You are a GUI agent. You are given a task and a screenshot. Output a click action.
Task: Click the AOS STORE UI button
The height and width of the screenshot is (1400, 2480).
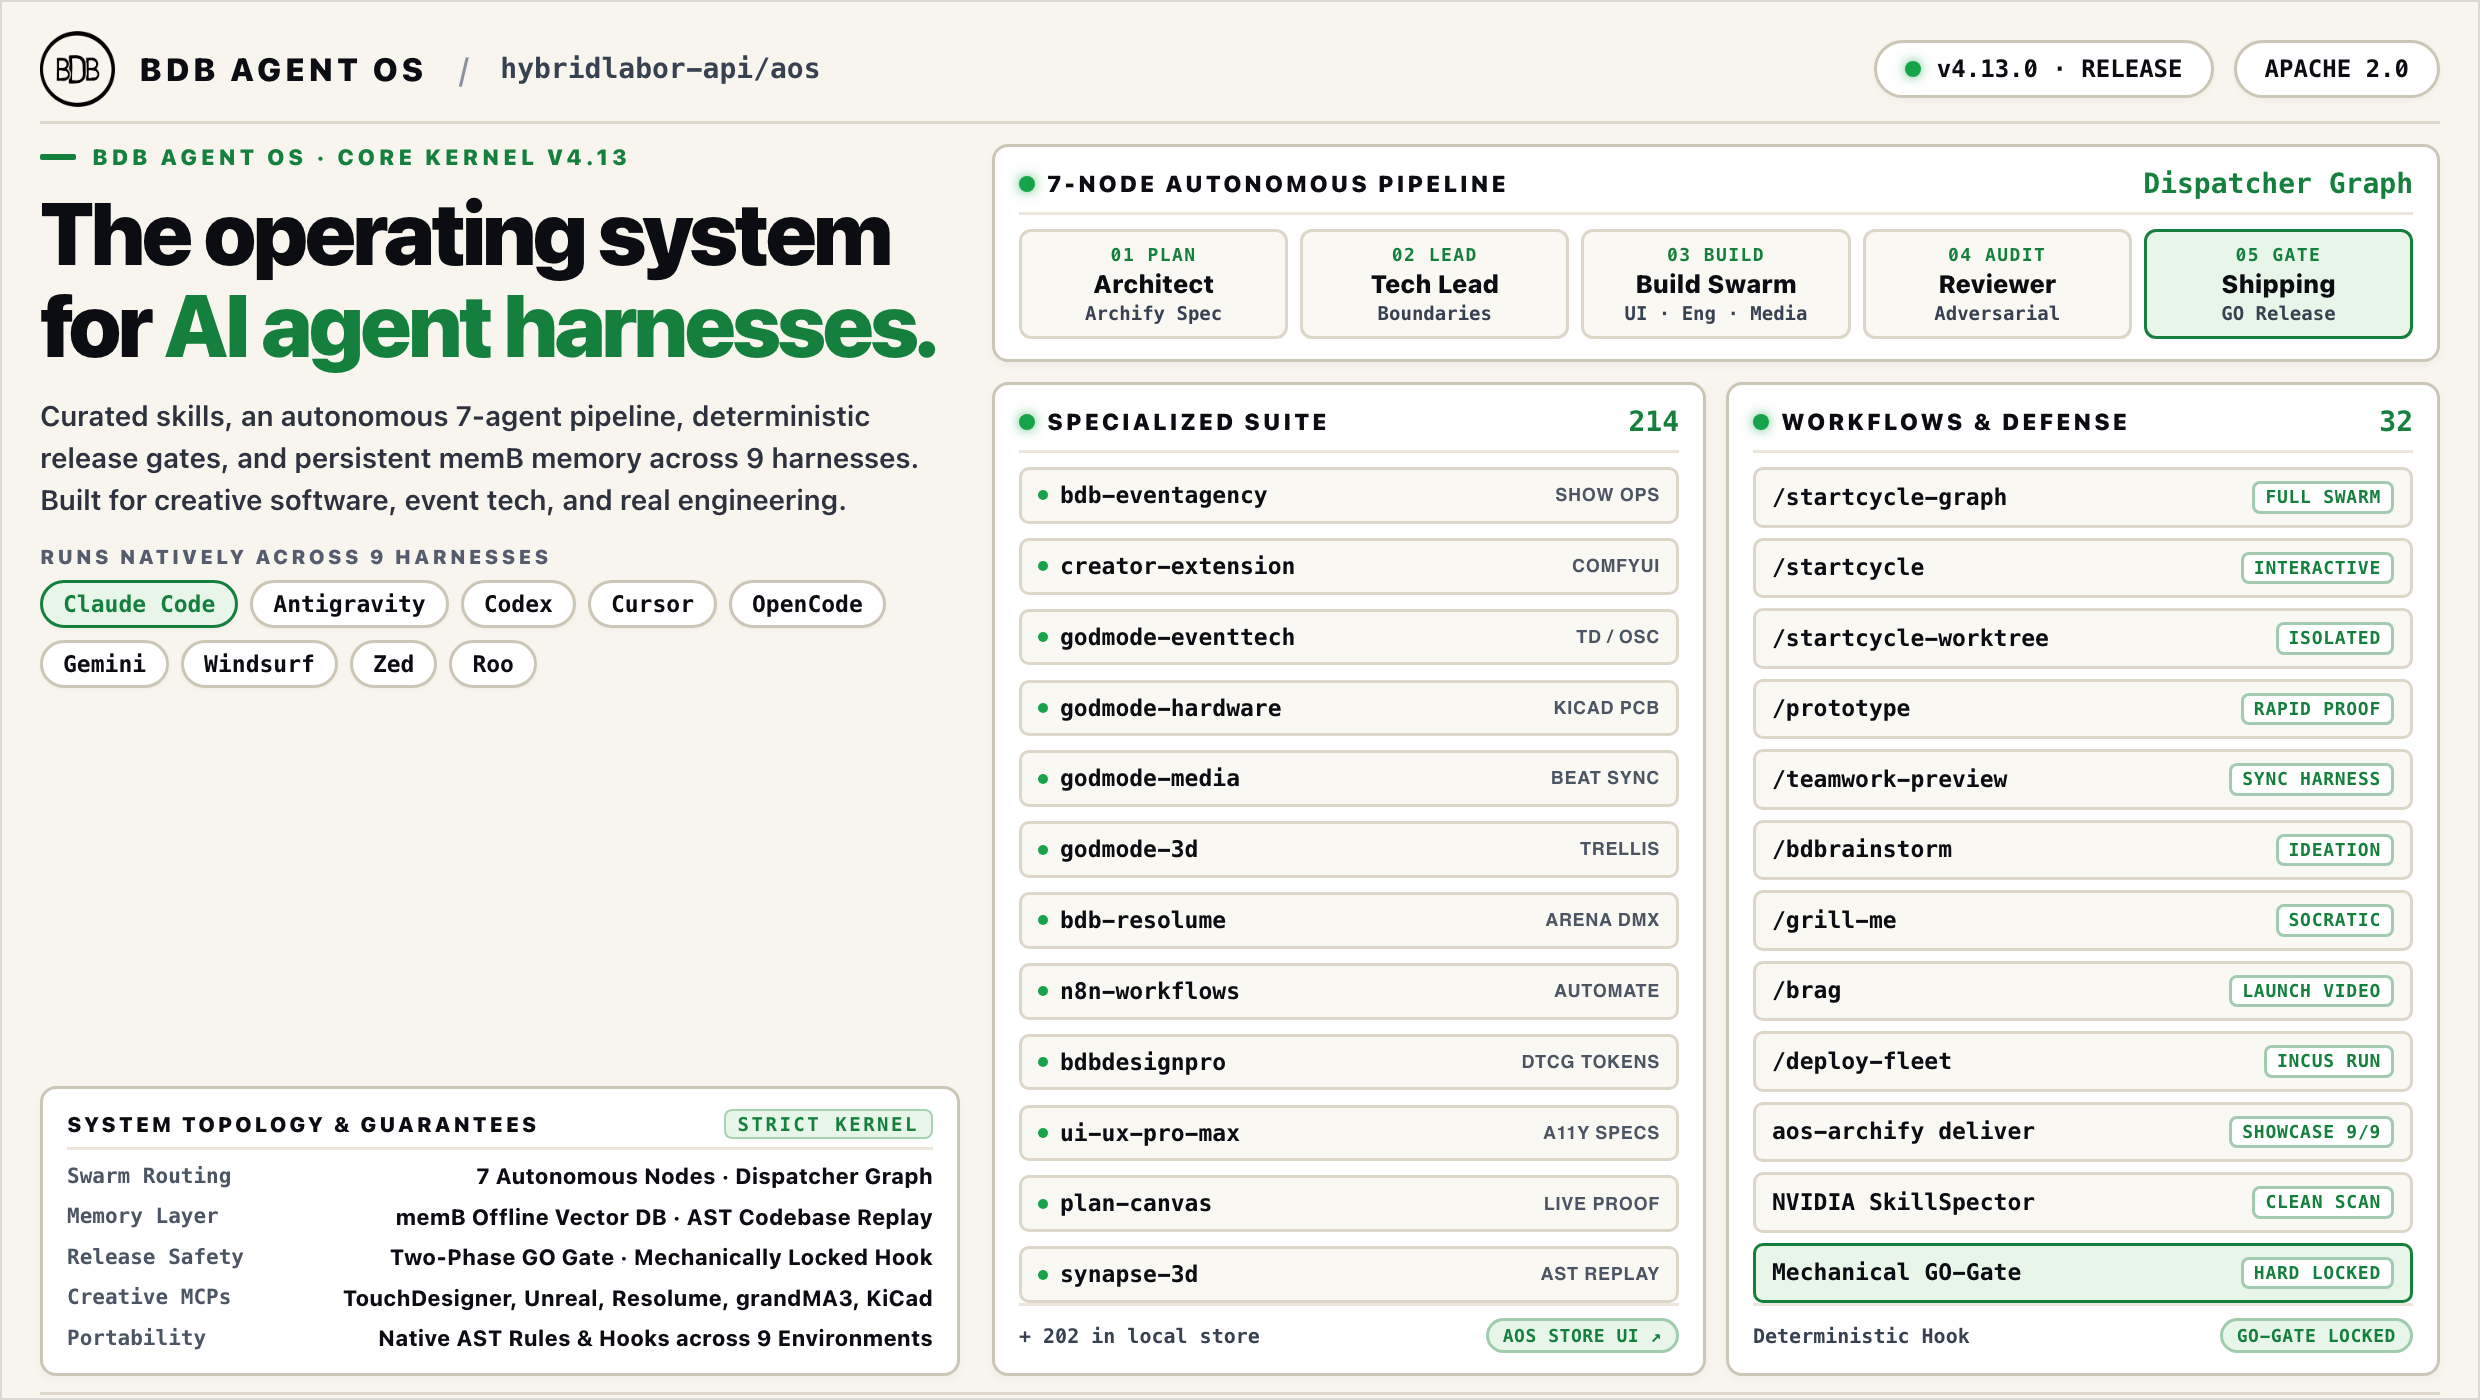[x=1582, y=1336]
